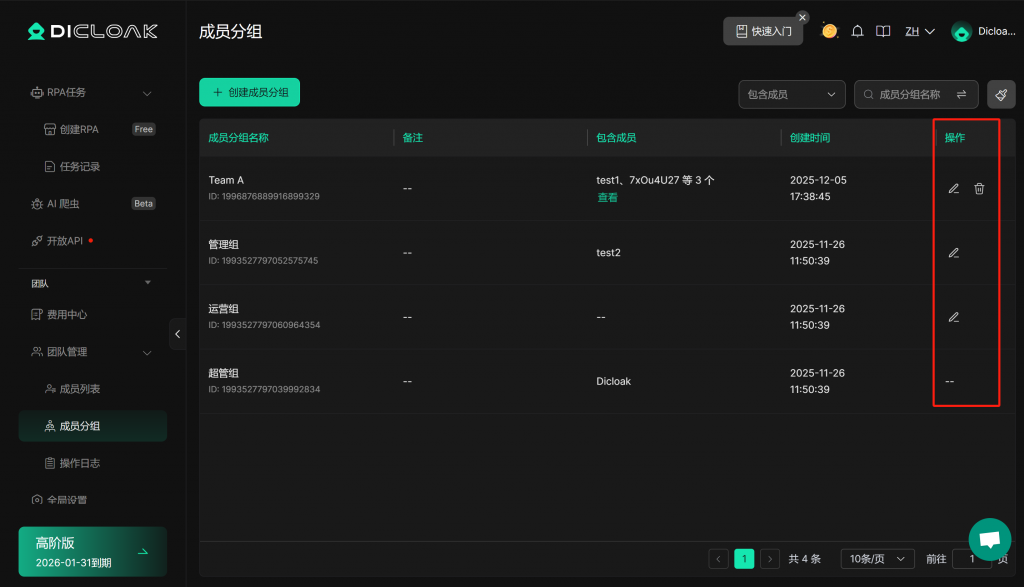Open 成员列表 in the sidebar
The width and height of the screenshot is (1024, 587).
pyautogui.click(x=80, y=389)
